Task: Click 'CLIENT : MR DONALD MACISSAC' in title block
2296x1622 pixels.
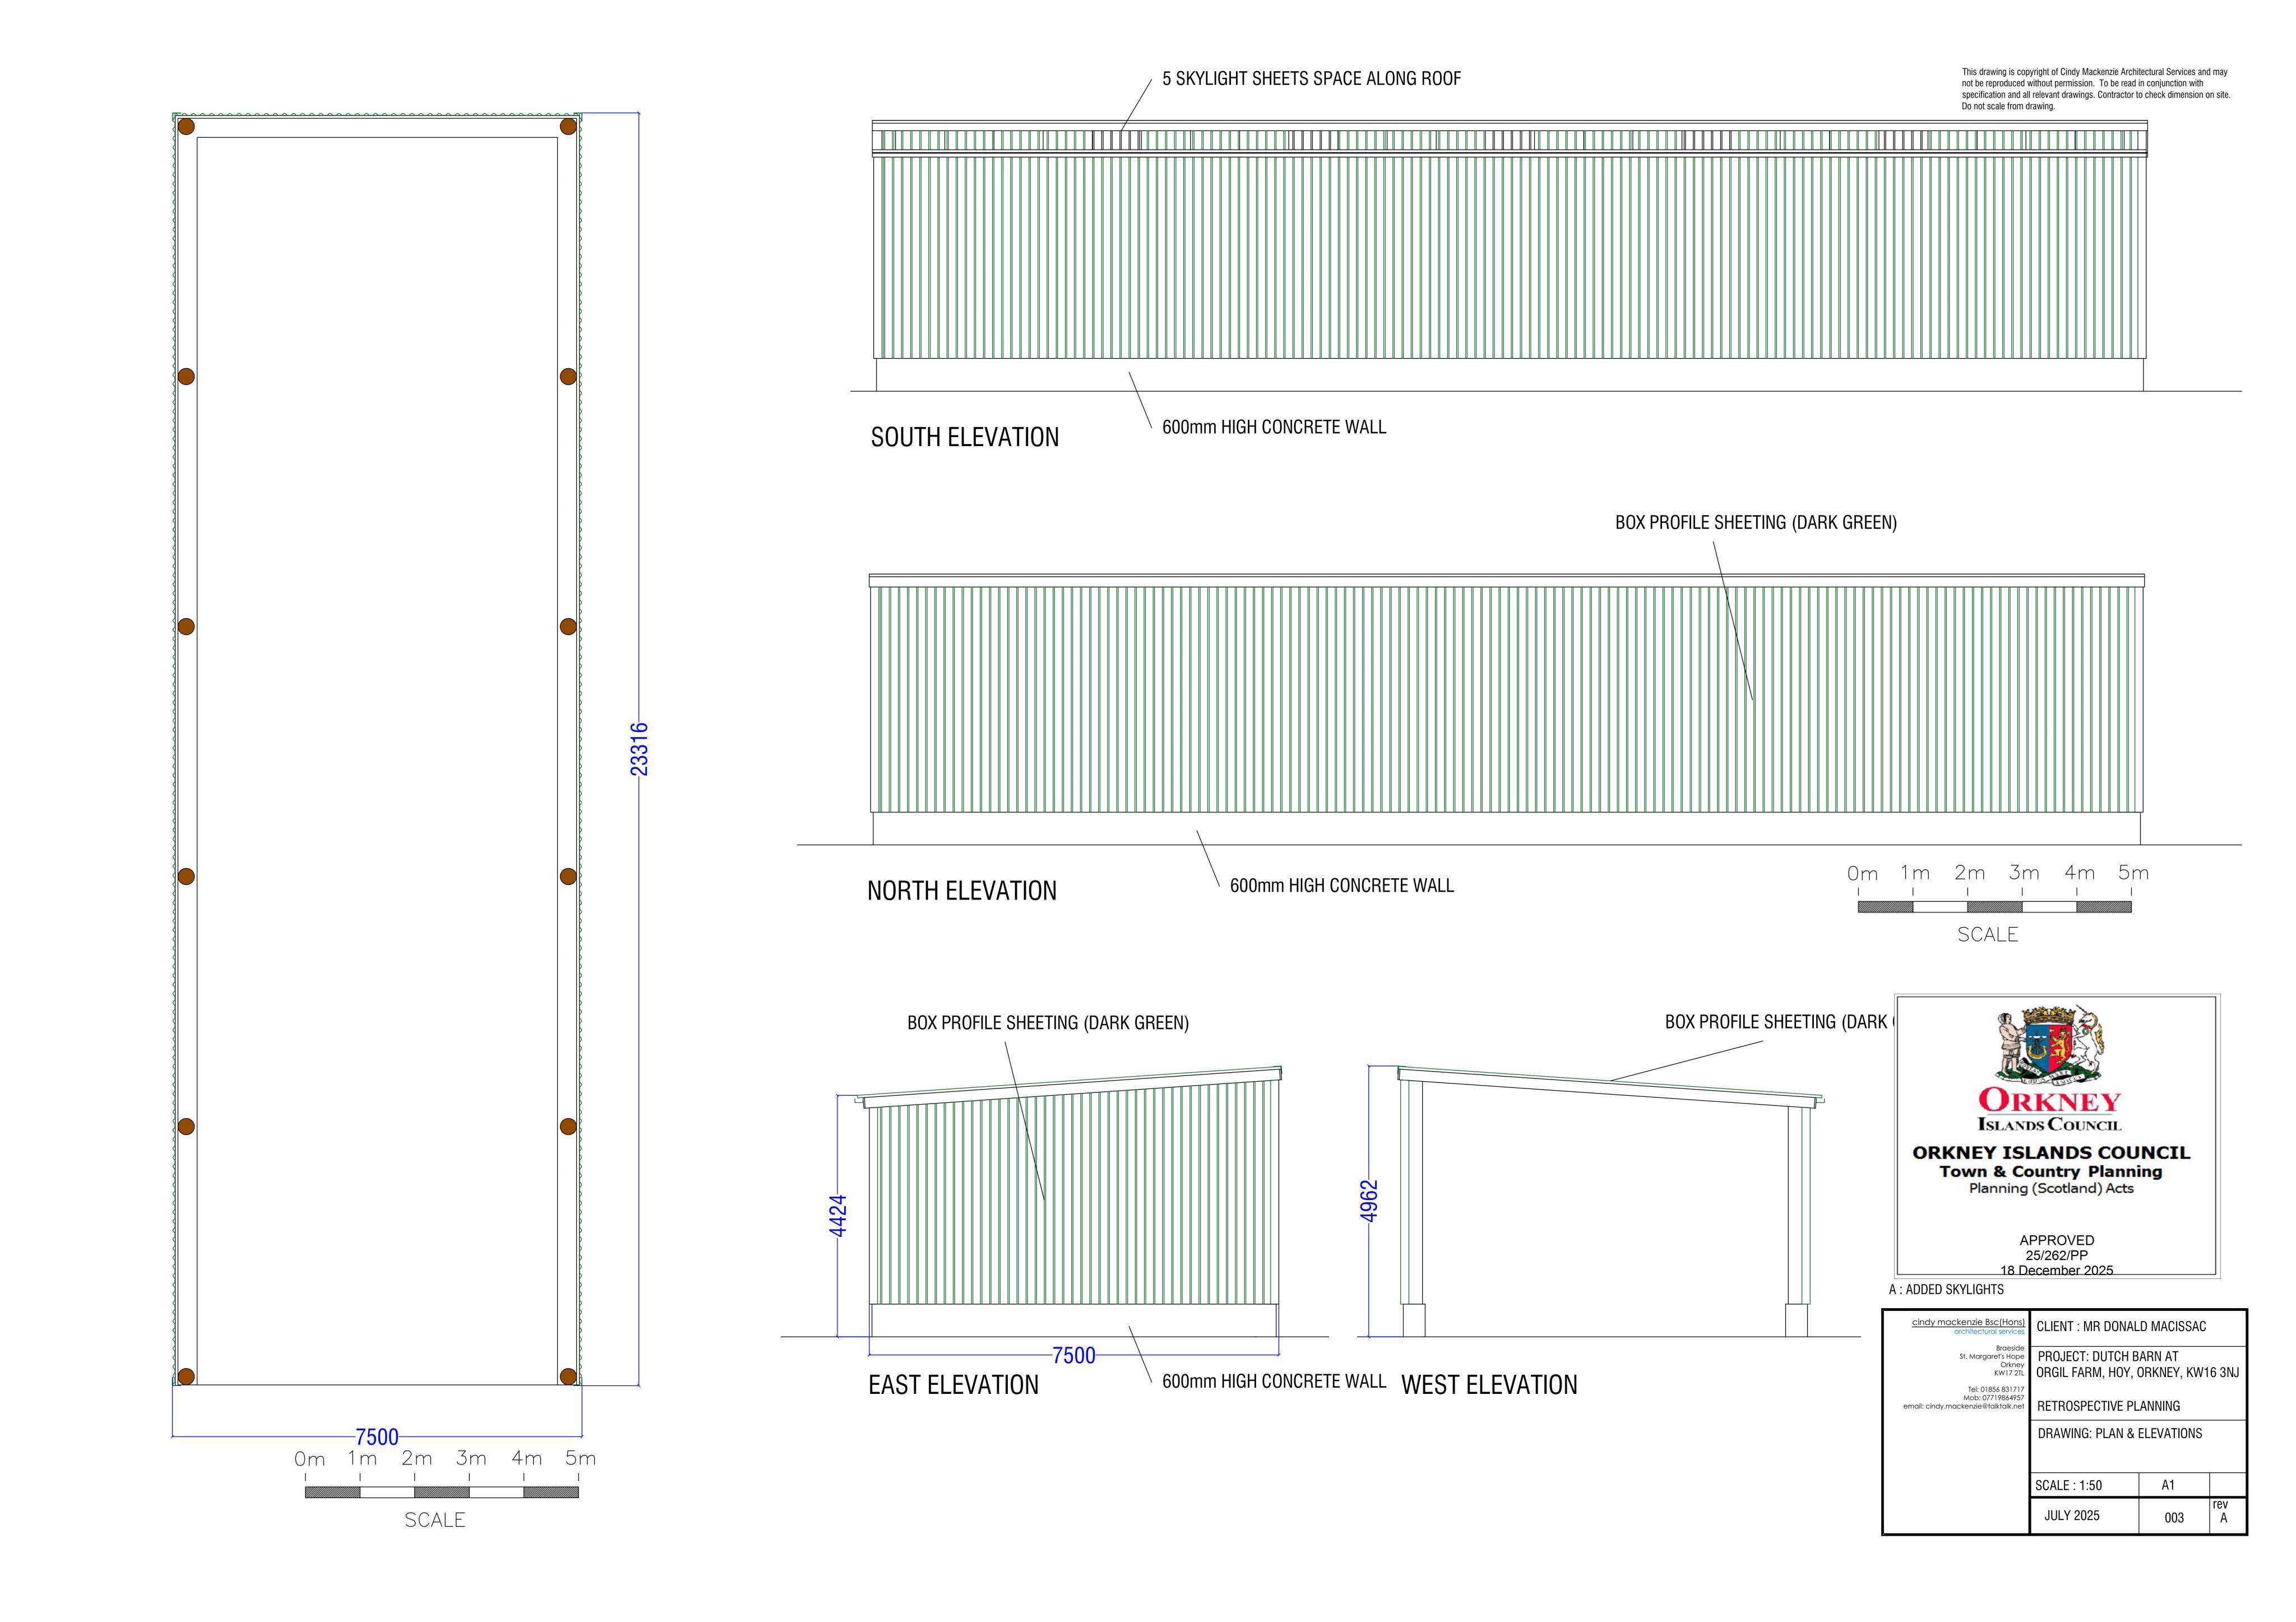Action: point(2121,1327)
